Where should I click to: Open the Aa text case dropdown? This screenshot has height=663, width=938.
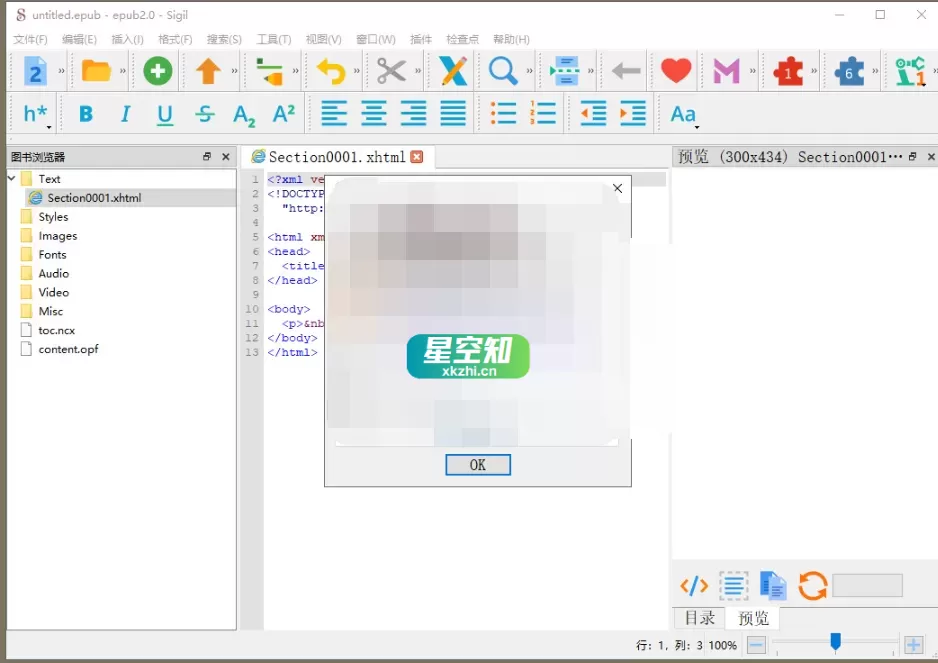[x=681, y=114]
